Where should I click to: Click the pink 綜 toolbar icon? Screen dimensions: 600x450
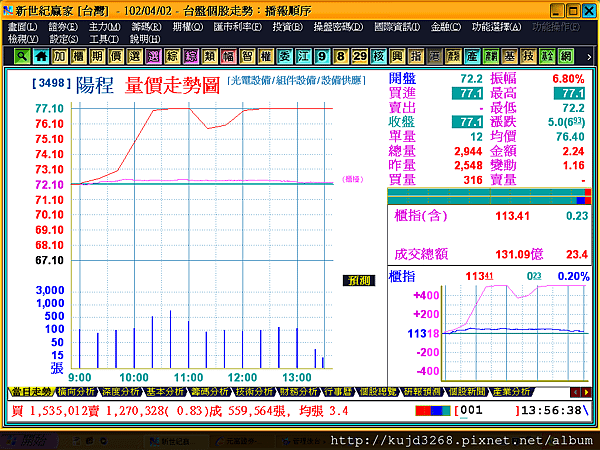[x=191, y=57]
